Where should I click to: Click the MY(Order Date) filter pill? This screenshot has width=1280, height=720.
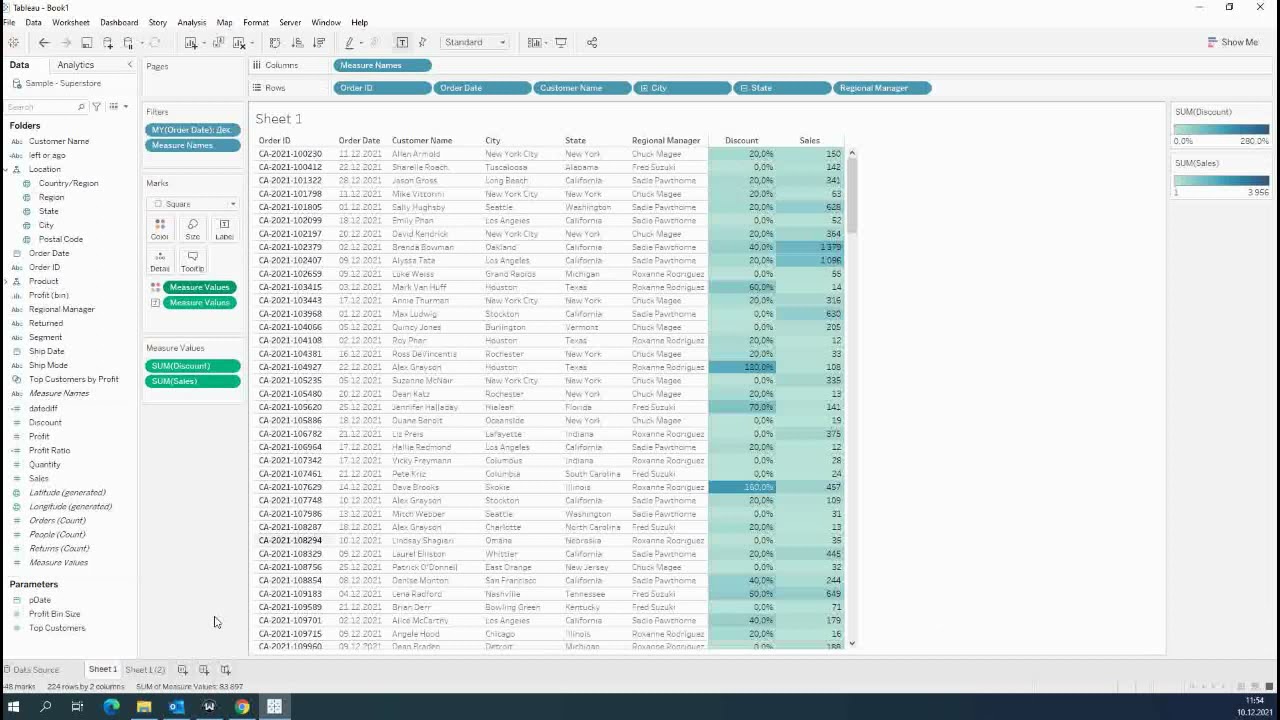tap(194, 130)
